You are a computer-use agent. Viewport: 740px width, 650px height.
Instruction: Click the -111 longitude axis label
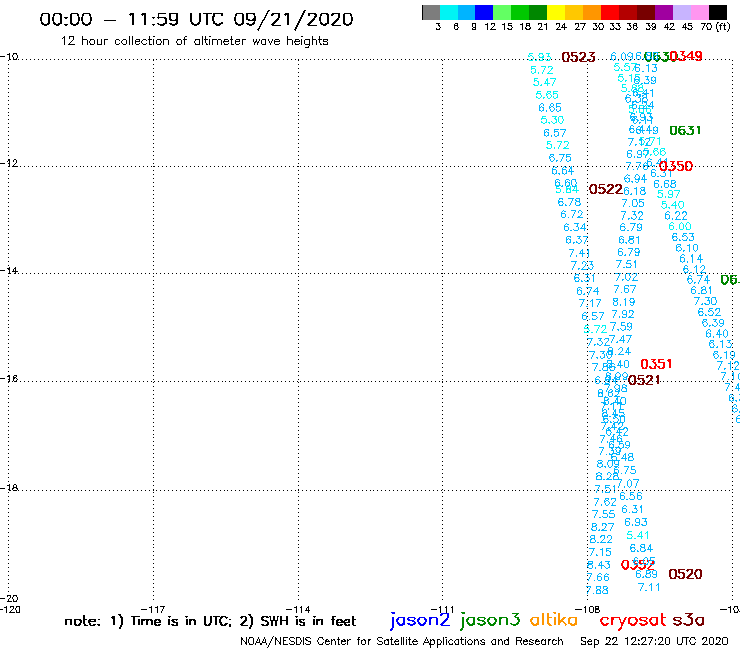pos(443,609)
